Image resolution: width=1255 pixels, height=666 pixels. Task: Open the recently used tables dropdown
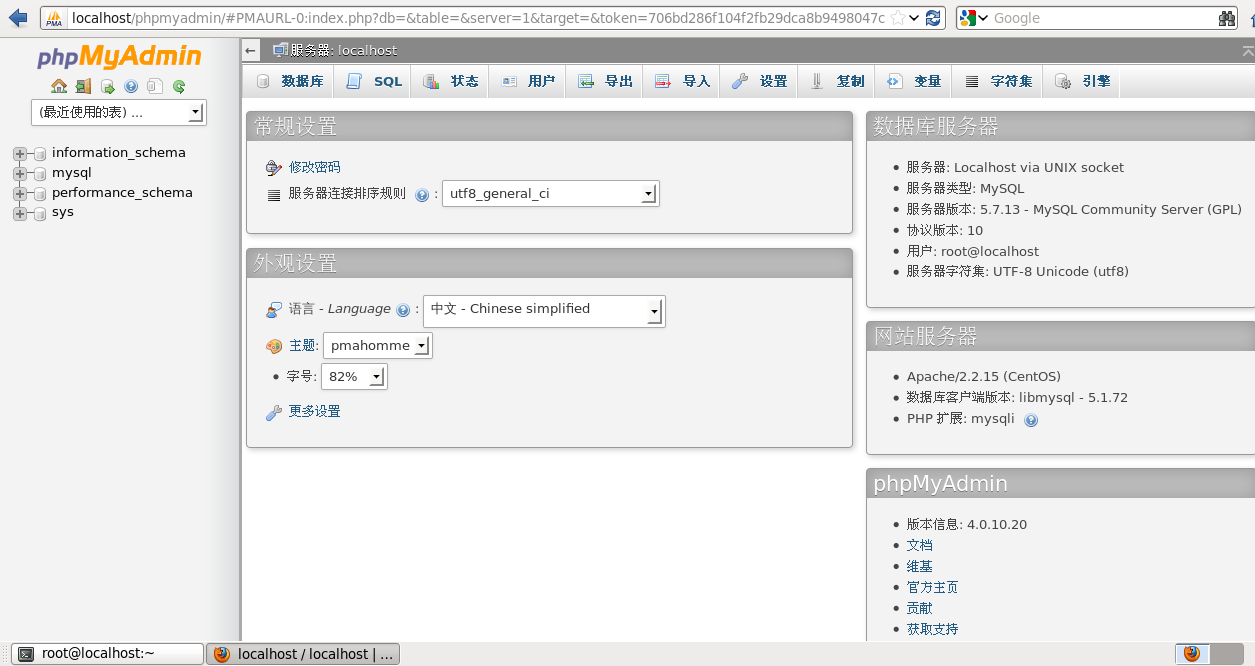click(x=119, y=112)
